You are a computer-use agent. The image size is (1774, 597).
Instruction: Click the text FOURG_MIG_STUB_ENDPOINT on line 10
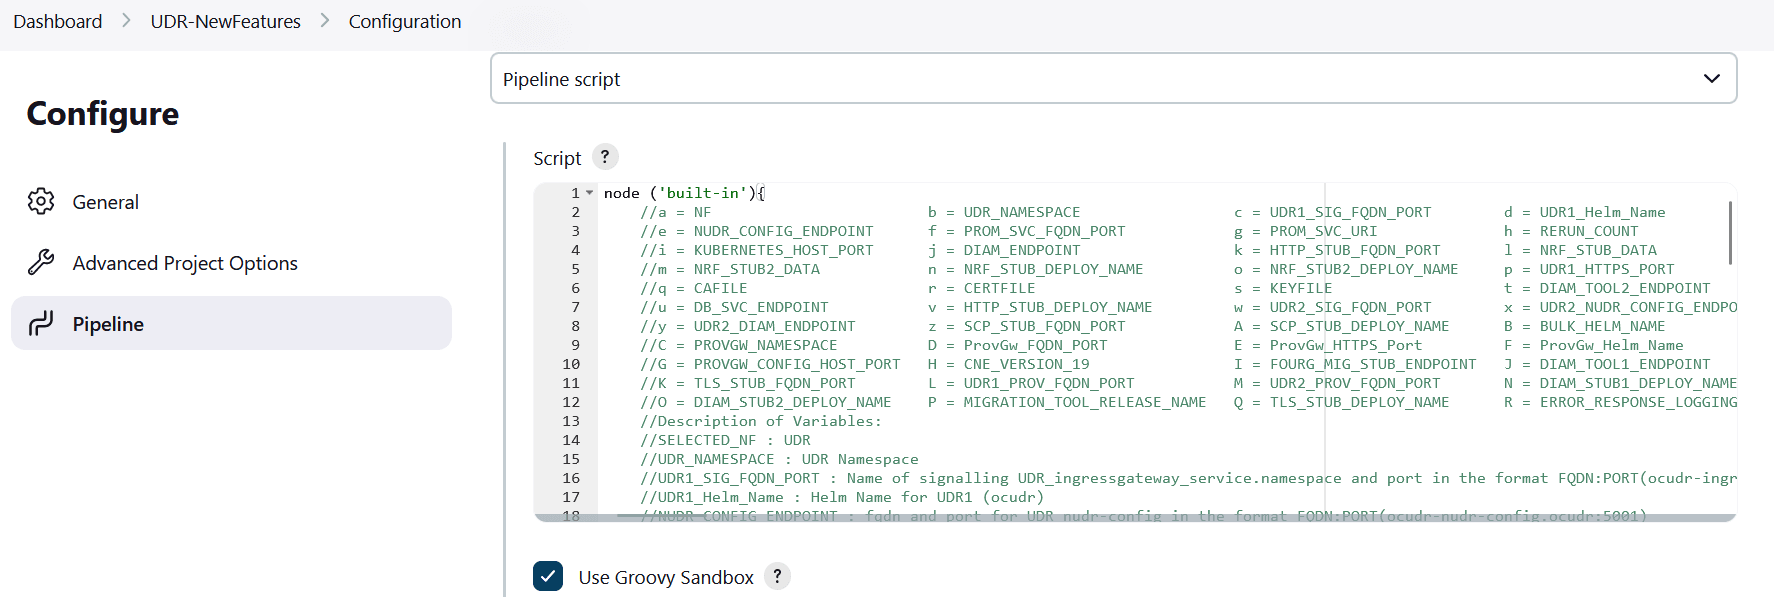click(x=1373, y=364)
